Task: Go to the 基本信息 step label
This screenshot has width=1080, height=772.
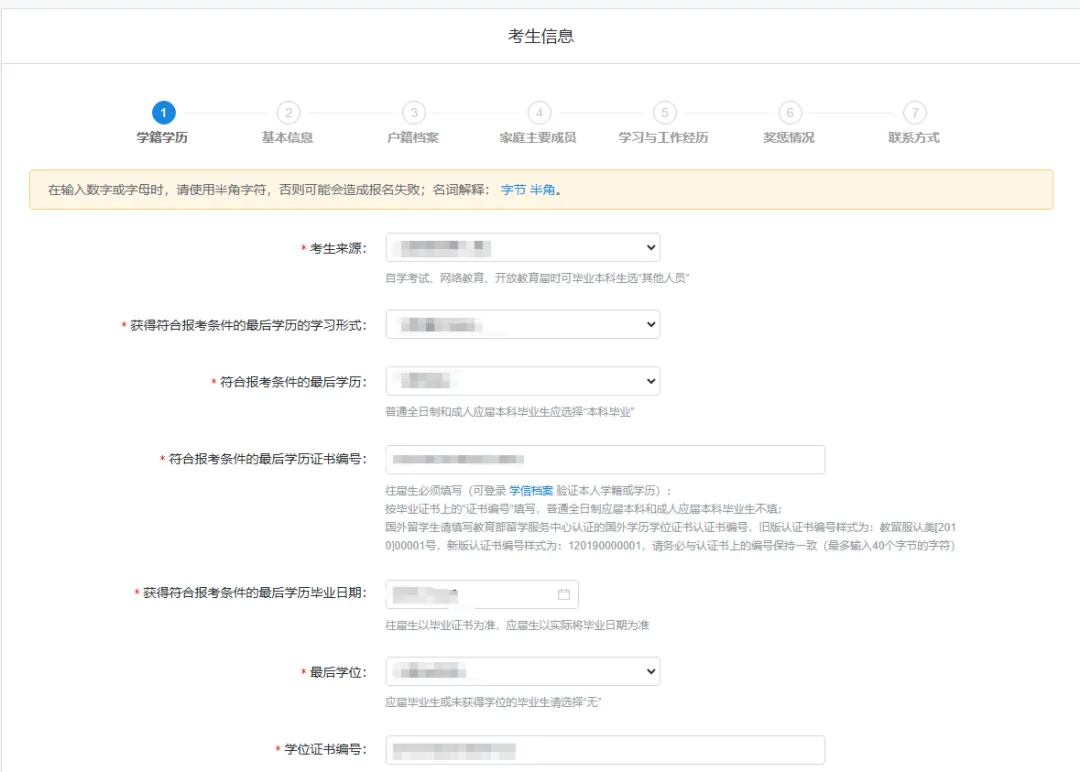Action: (x=287, y=138)
